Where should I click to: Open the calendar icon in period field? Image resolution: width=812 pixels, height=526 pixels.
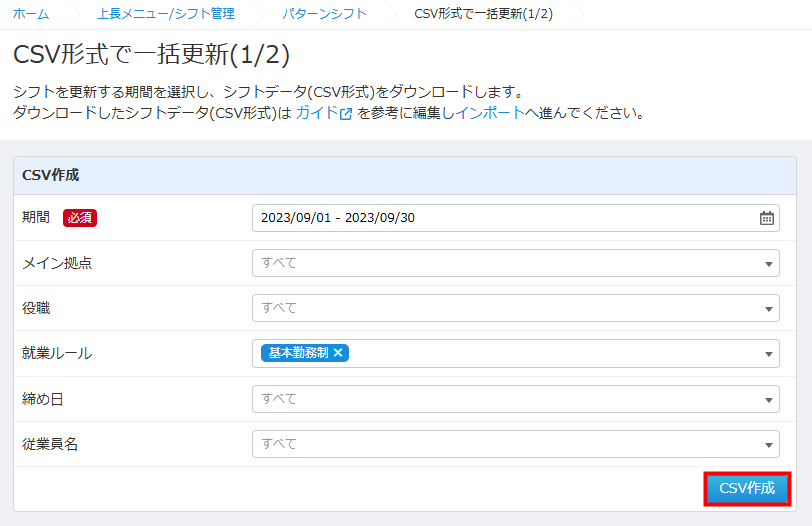tap(766, 218)
